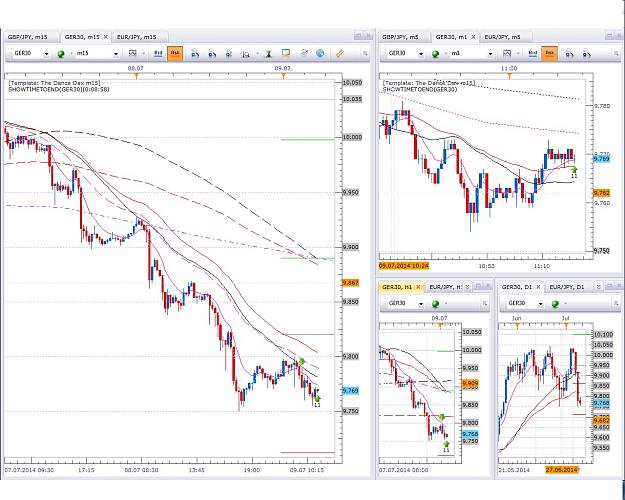Viewport: 625px width, 500px height.
Task: Open m1 timeframe dropdown
Action: coord(490,54)
